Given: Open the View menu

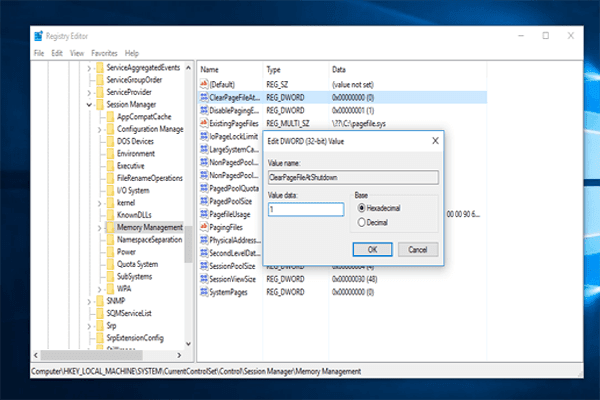Looking at the screenshot, I should [77, 53].
